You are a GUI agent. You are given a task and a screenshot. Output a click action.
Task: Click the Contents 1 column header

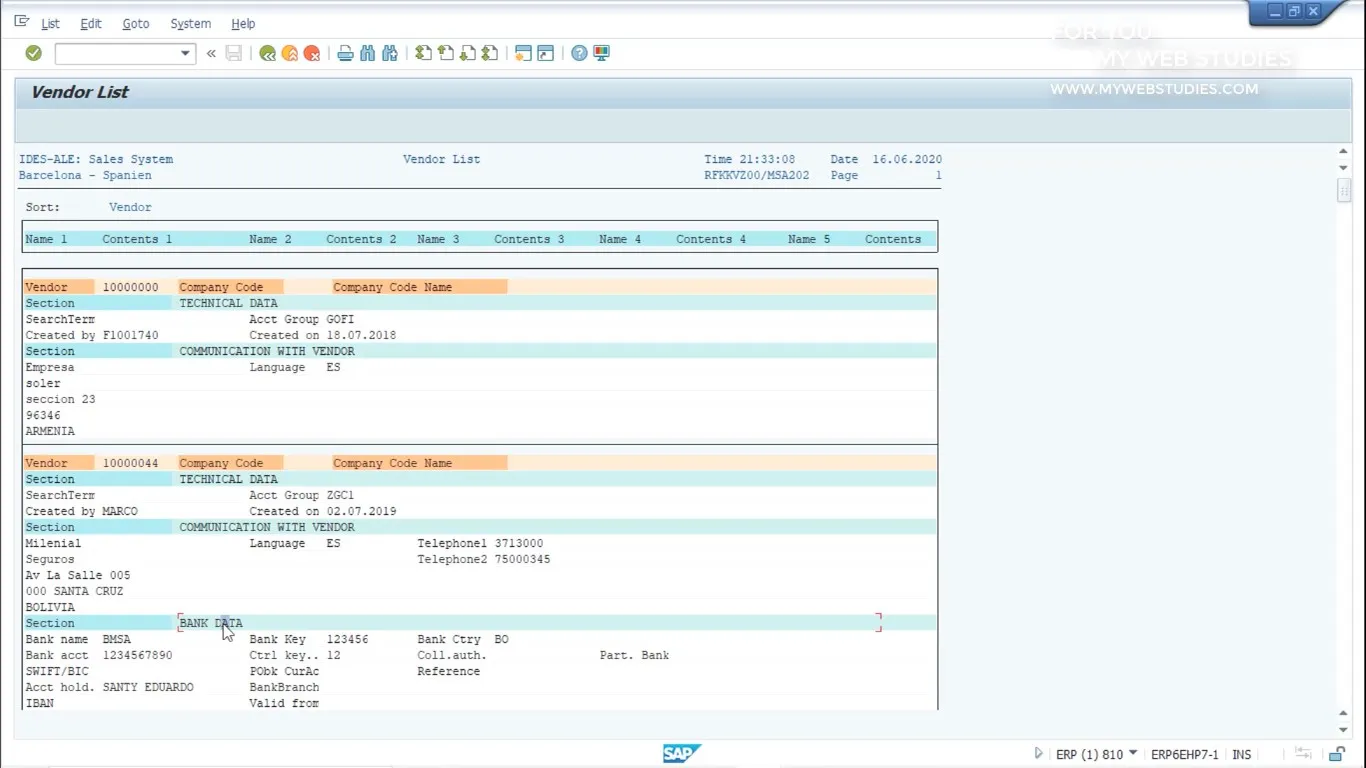137,239
